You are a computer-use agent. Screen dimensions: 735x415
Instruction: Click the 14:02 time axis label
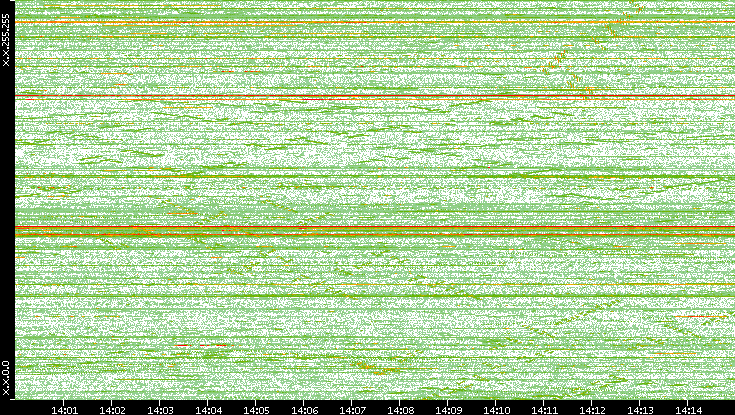[112, 410]
